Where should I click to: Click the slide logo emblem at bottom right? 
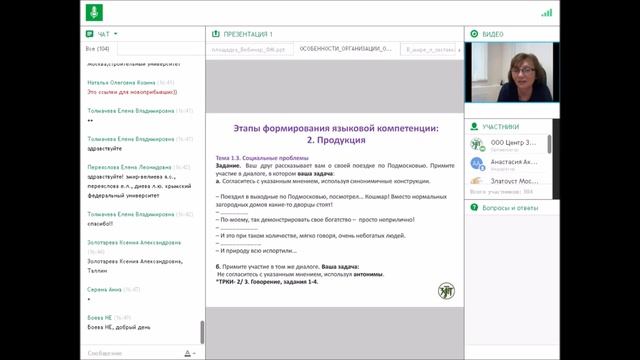click(446, 291)
